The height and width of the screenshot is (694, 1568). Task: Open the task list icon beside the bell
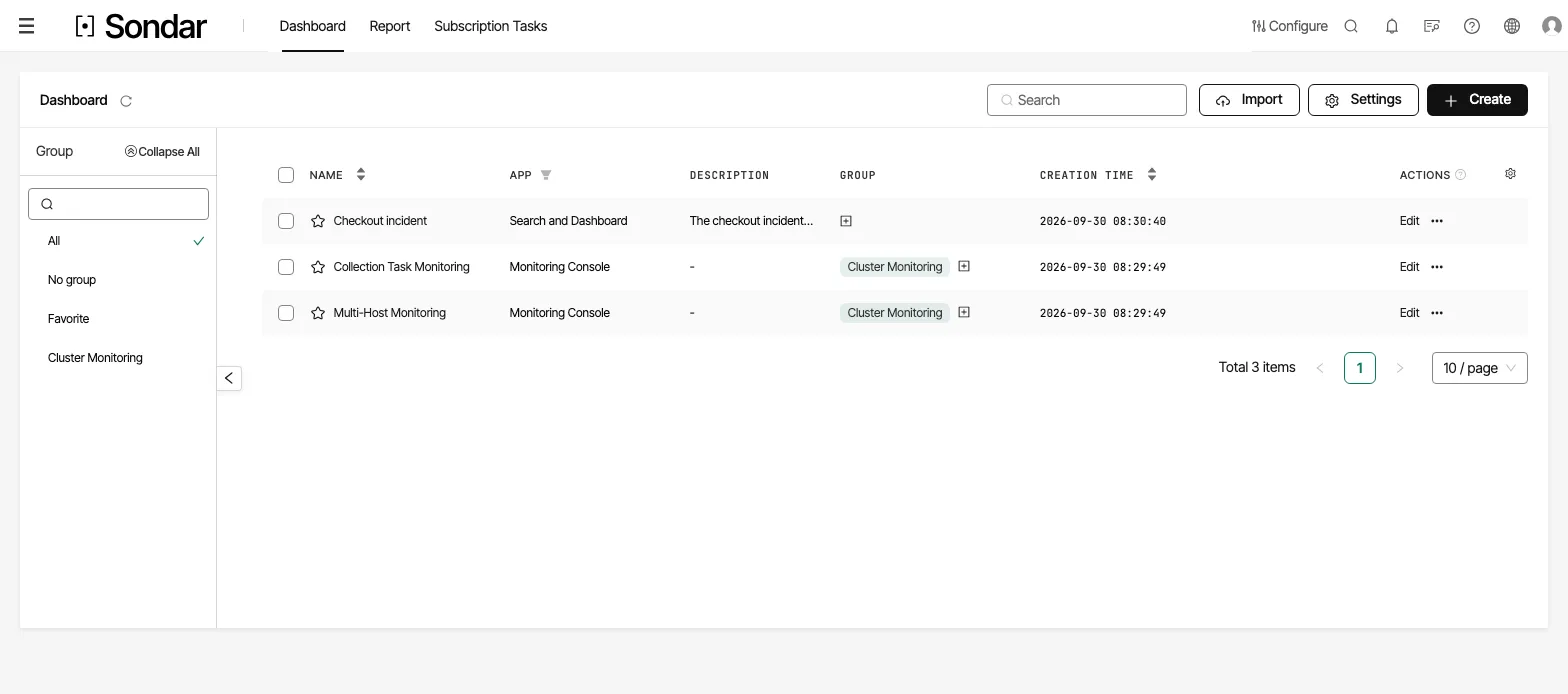pos(1431,26)
